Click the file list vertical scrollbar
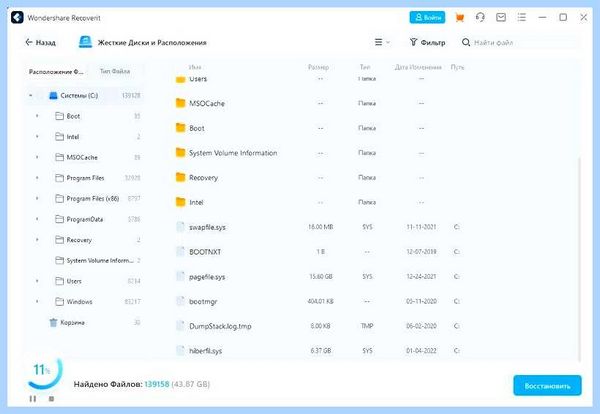 pyautogui.click(x=579, y=258)
